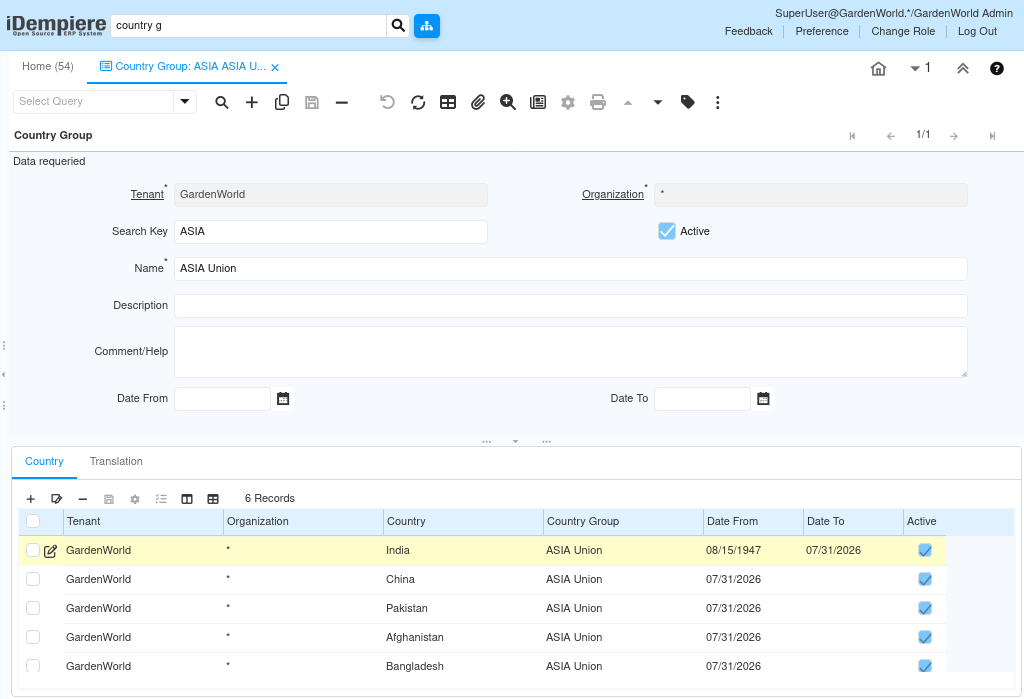Open the Country detail tab
1024x699 pixels.
pyautogui.click(x=44, y=462)
